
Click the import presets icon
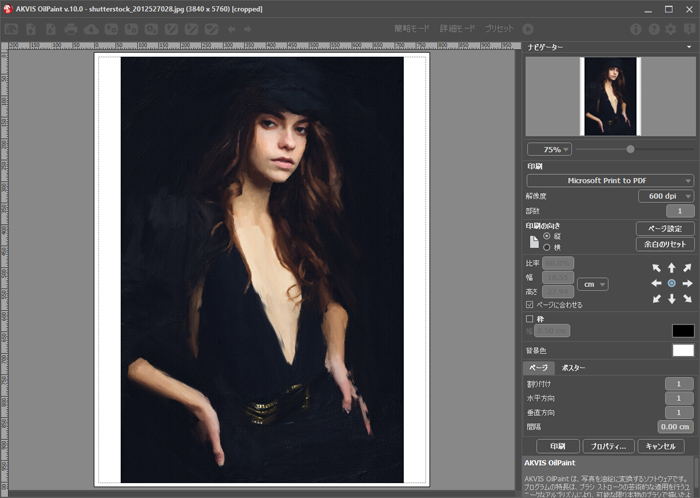[x=111, y=29]
